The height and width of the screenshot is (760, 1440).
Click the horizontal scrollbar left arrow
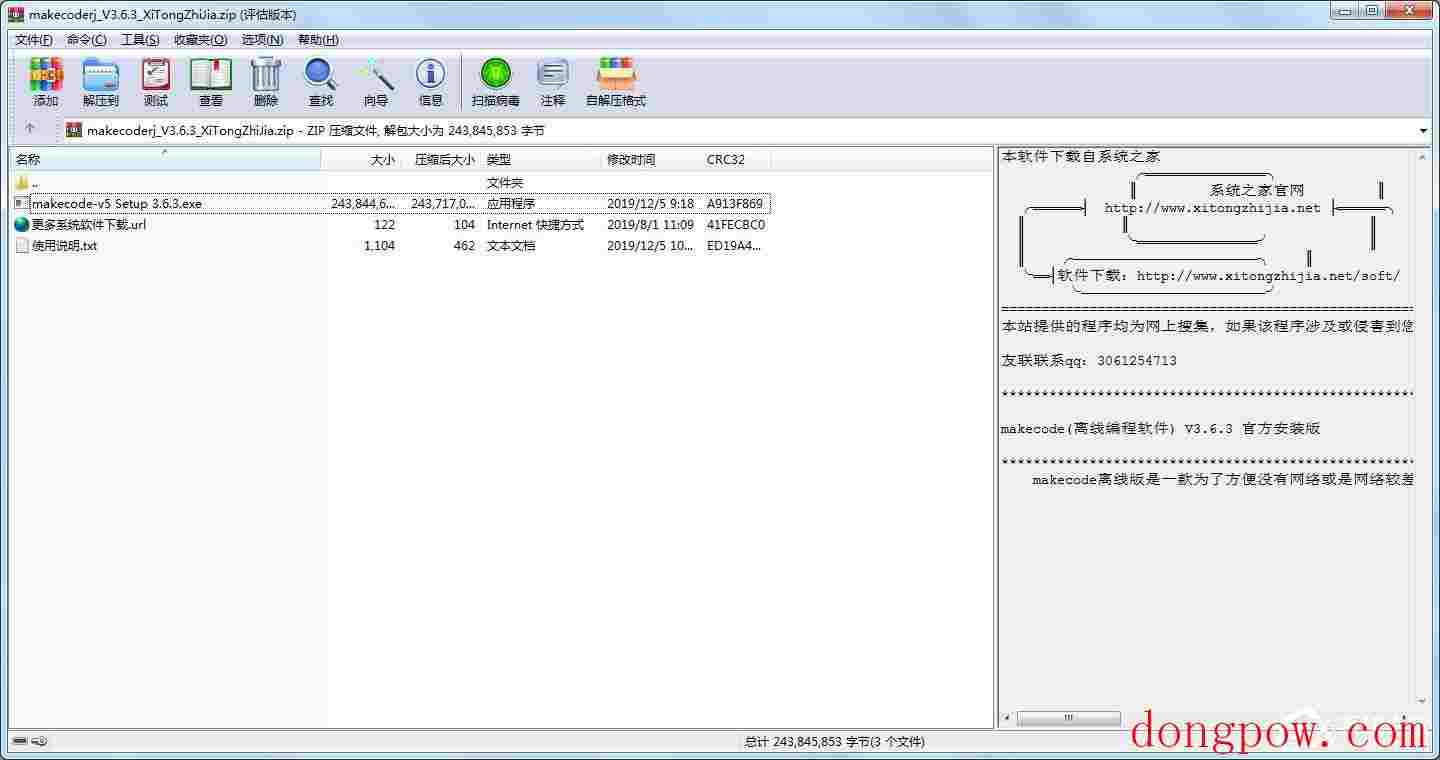pyautogui.click(x=1008, y=718)
